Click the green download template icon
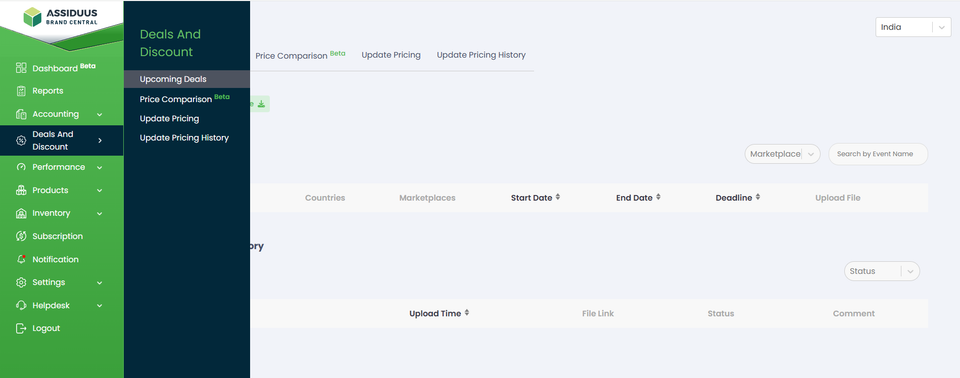Viewport: 960px width, 378px height. 261,104
